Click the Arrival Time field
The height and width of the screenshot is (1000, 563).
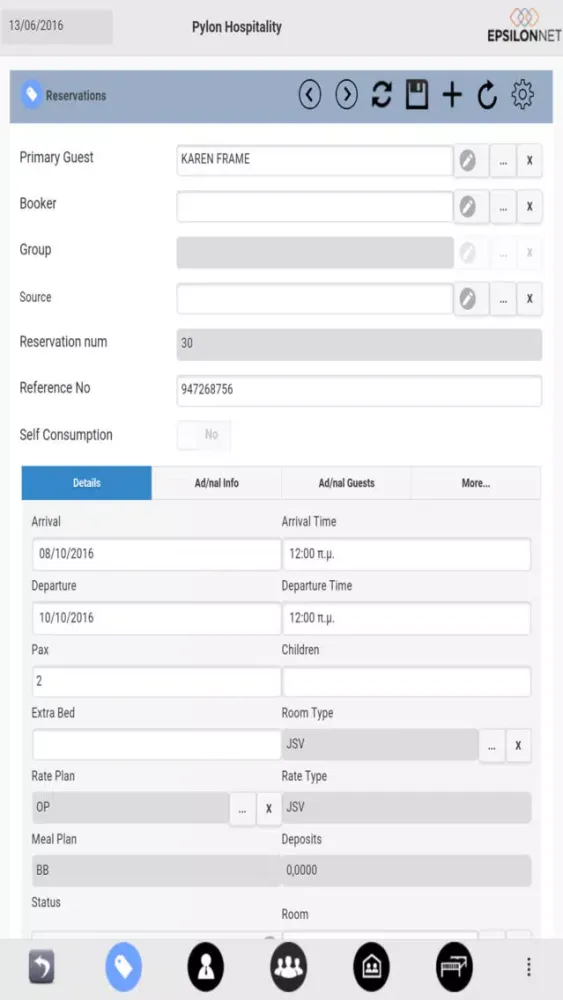406,554
